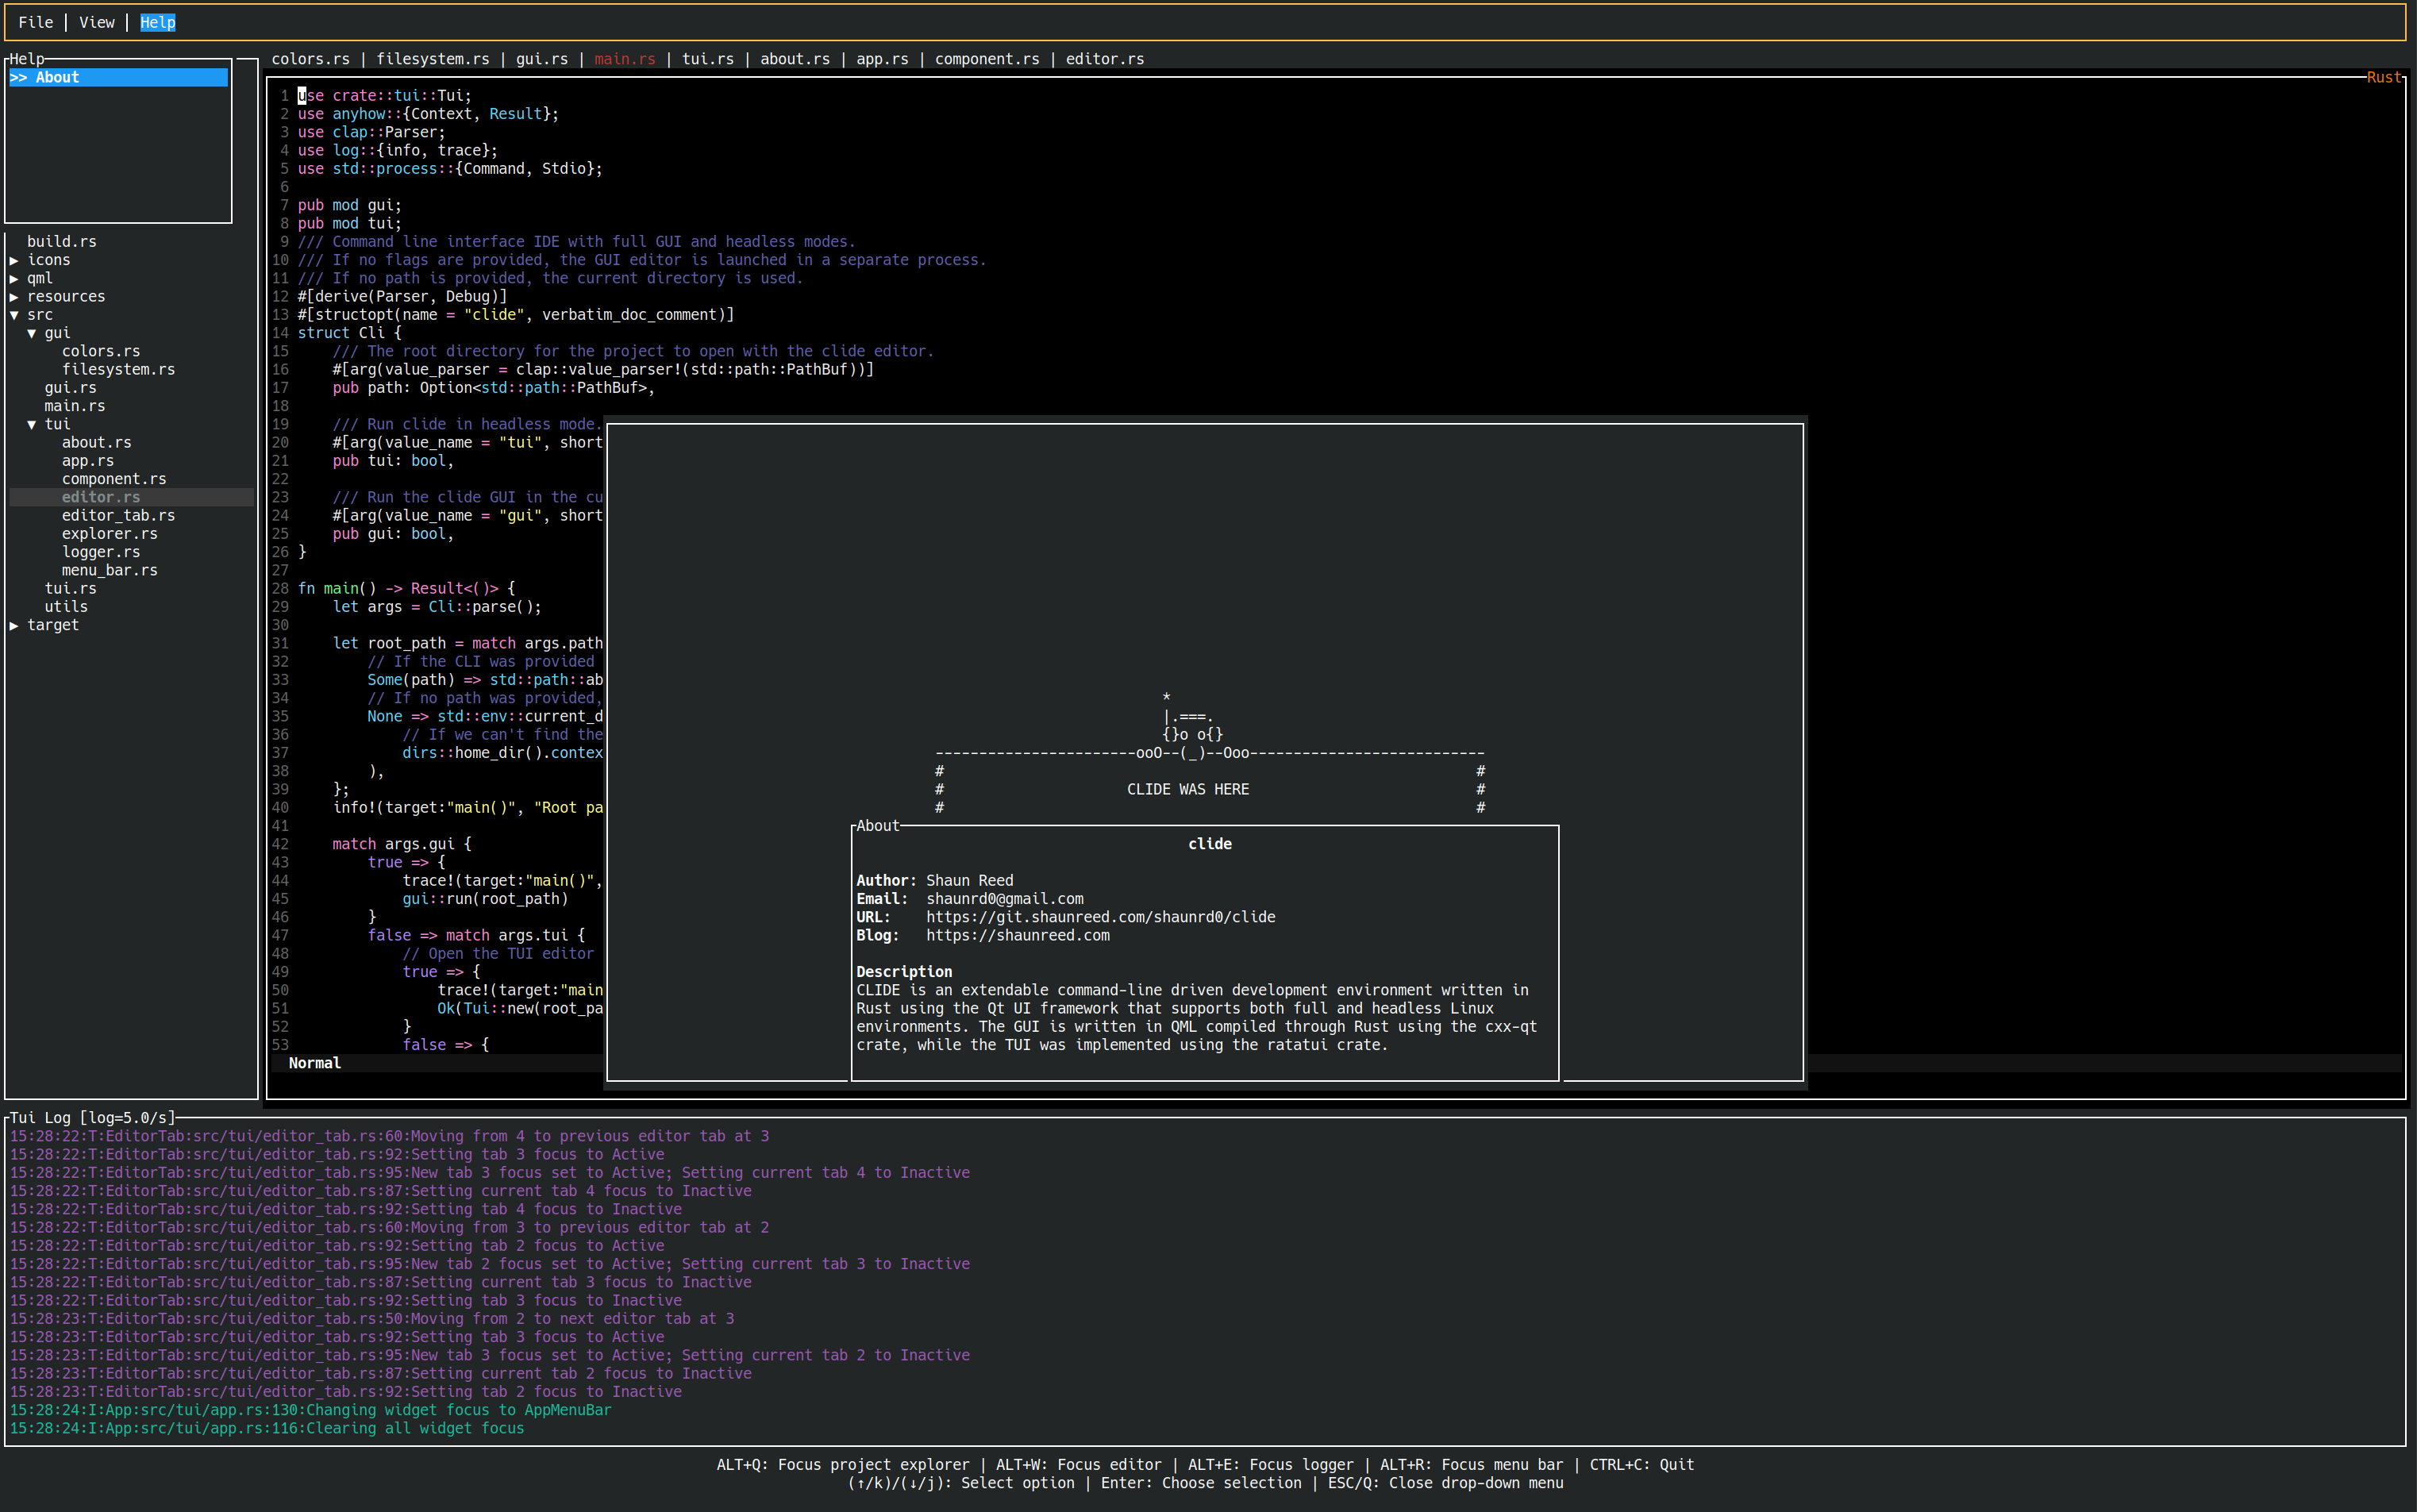
Task: Click the shaunreed.com blog link
Action: 1017,935
